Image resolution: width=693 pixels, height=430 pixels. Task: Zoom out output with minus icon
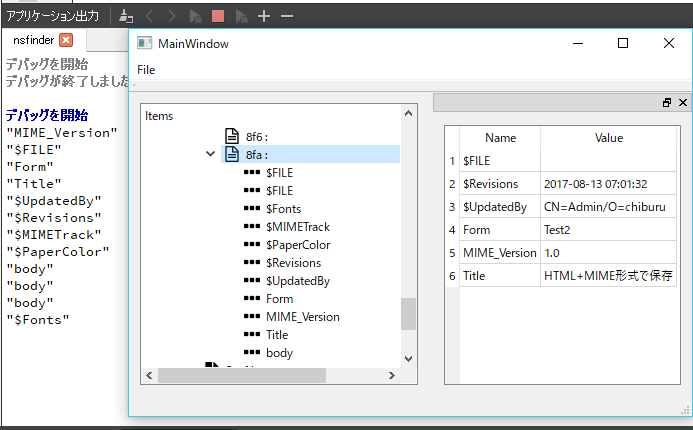(287, 16)
